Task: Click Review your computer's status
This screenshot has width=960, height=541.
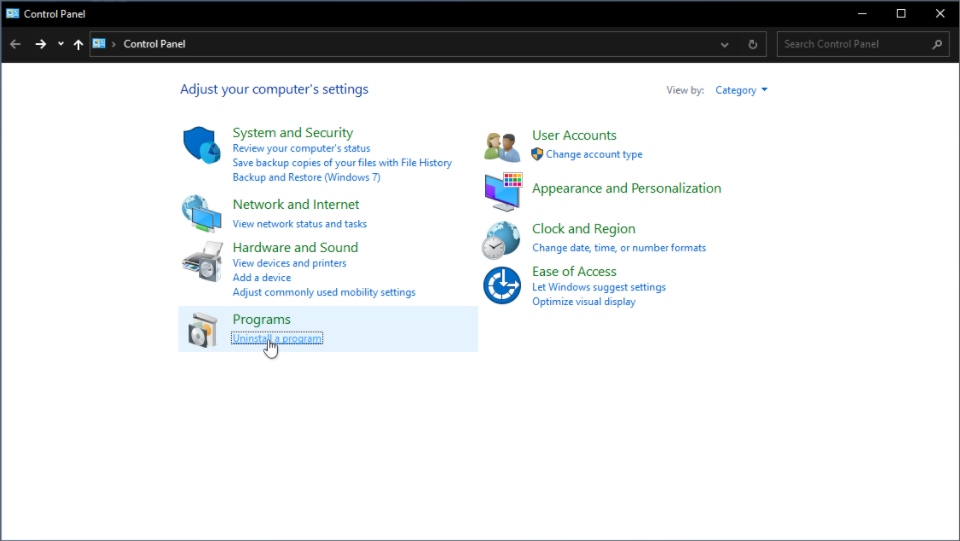Action: (x=301, y=148)
